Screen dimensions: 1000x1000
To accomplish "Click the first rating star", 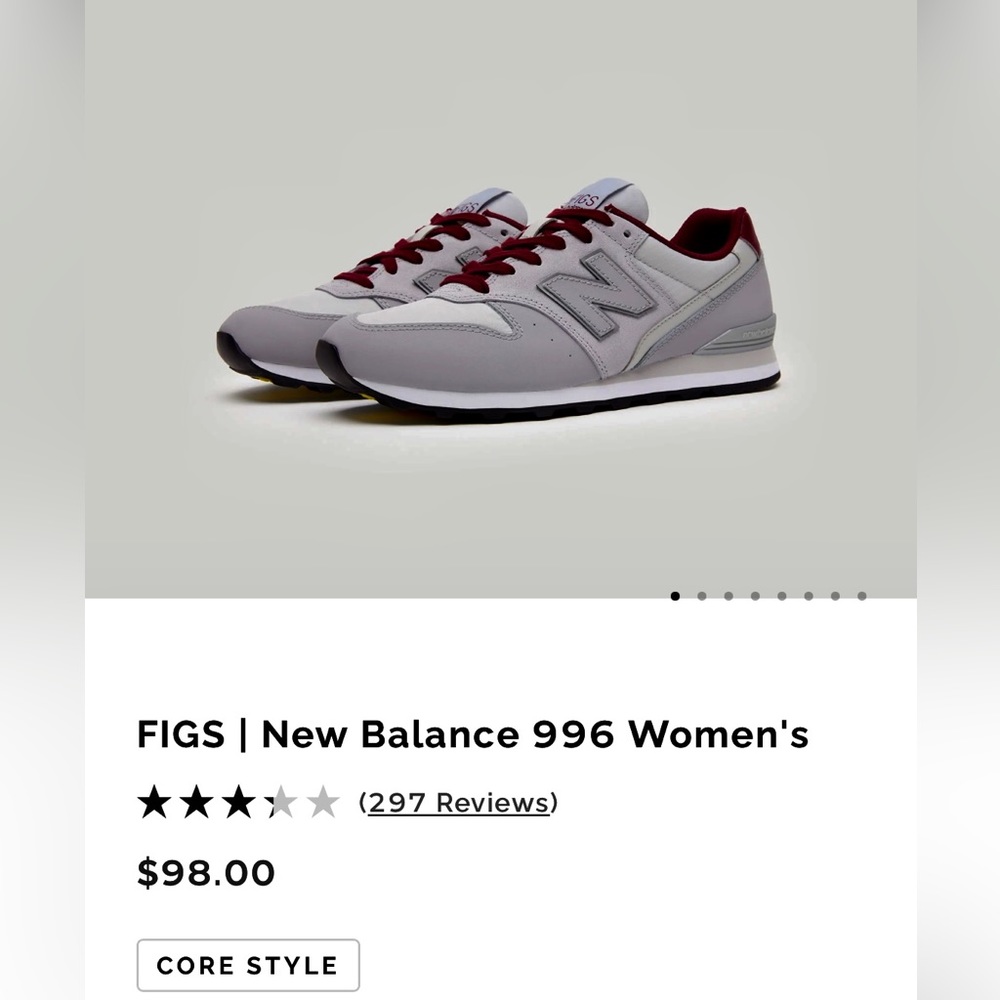I will (156, 800).
